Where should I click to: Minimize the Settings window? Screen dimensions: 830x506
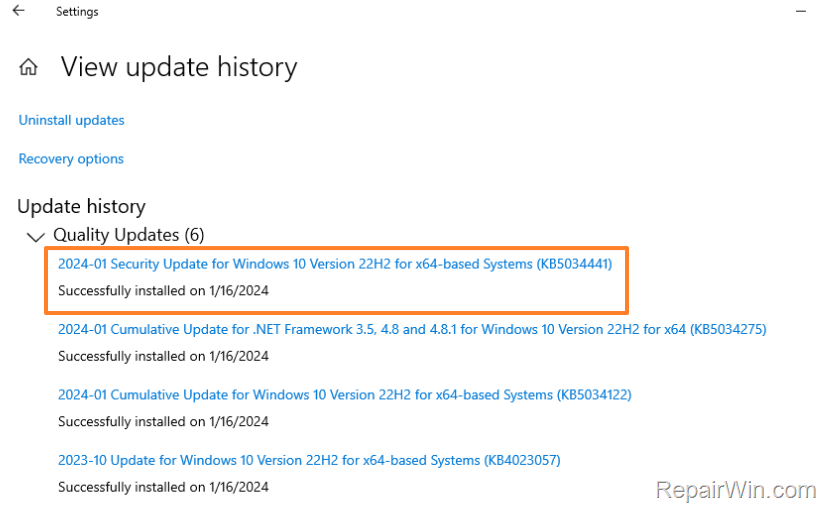tap(800, 12)
